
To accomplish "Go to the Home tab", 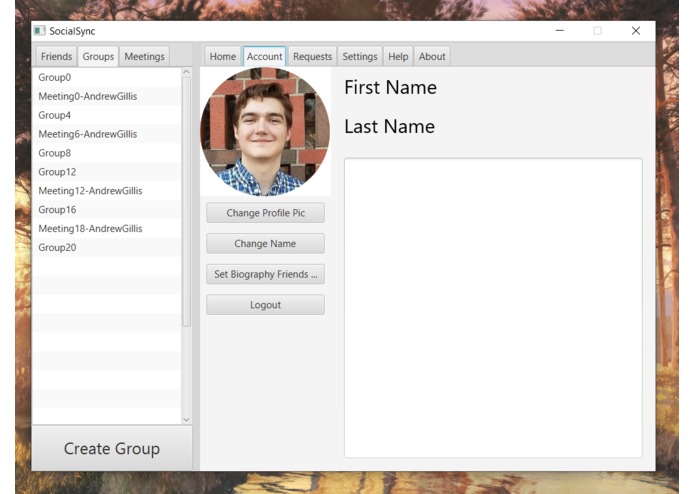I will [223, 57].
